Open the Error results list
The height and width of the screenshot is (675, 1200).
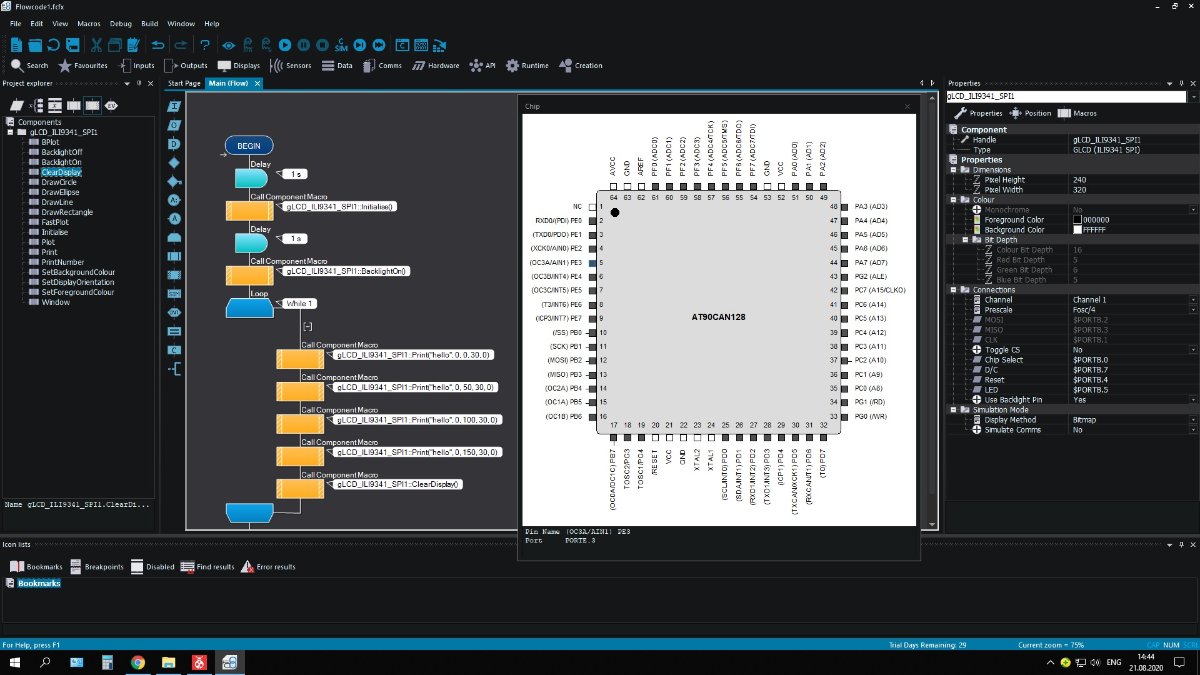[269, 566]
